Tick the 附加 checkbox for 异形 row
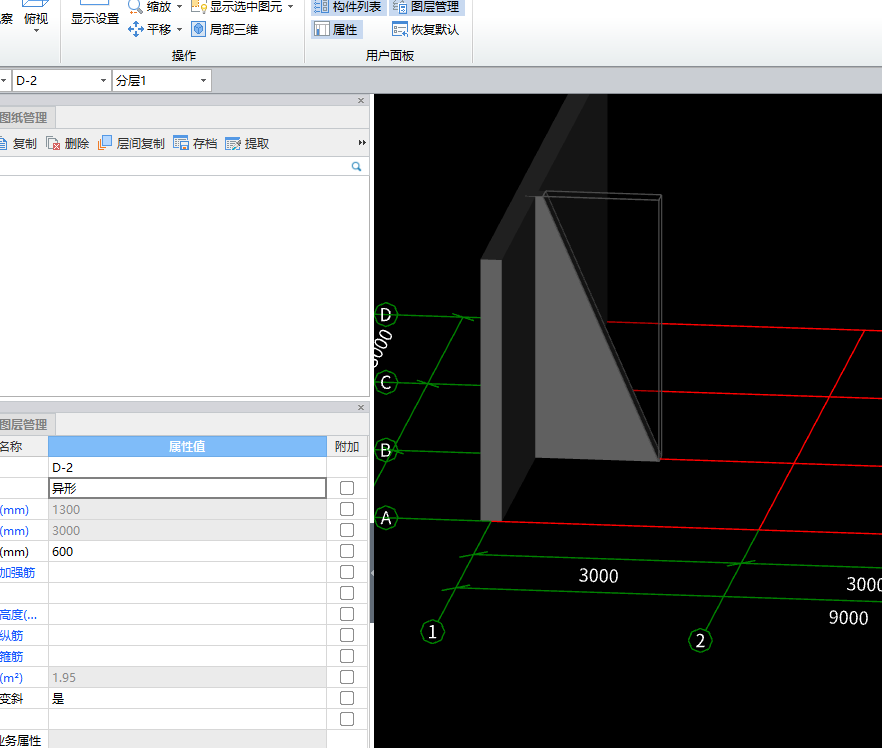Viewport: 882px width, 748px height. coord(347,488)
